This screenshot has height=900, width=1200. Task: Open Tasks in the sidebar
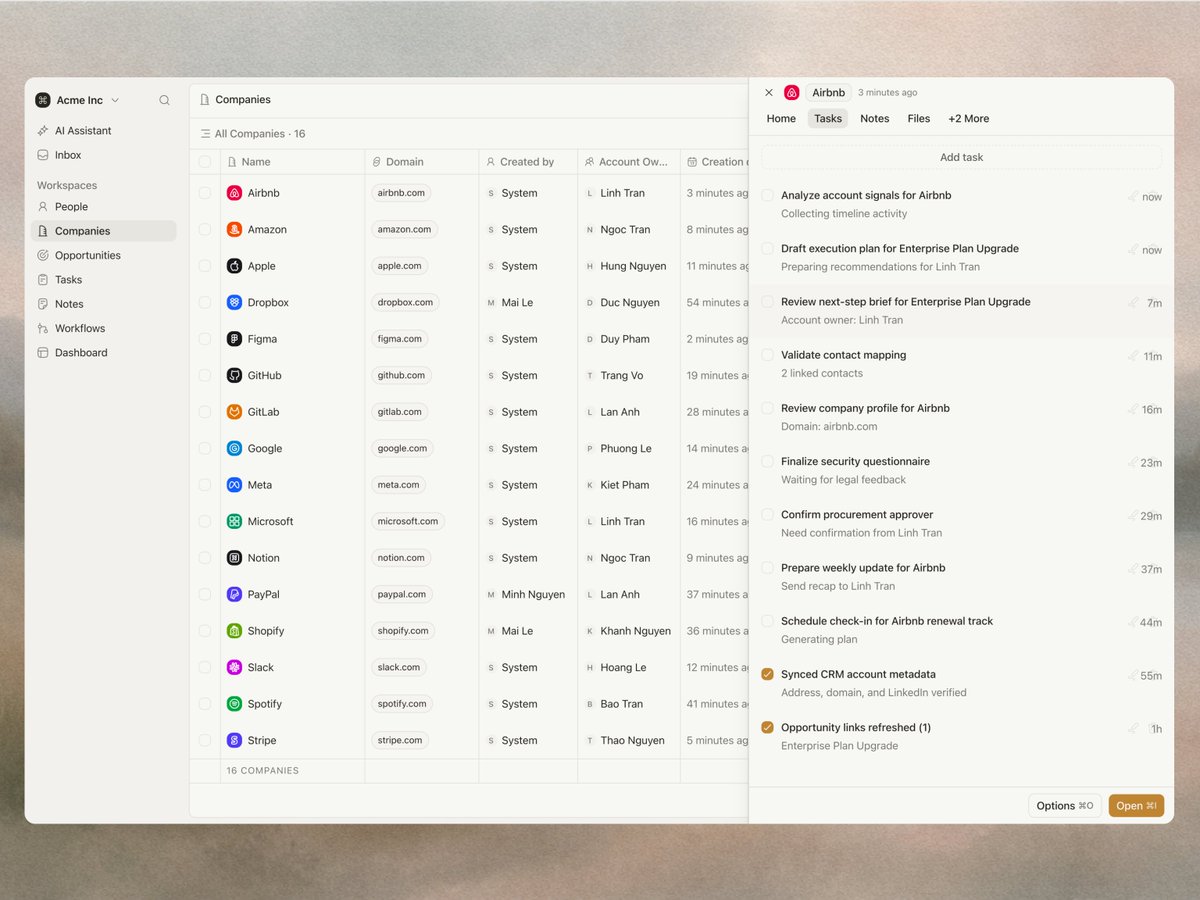click(x=103, y=280)
